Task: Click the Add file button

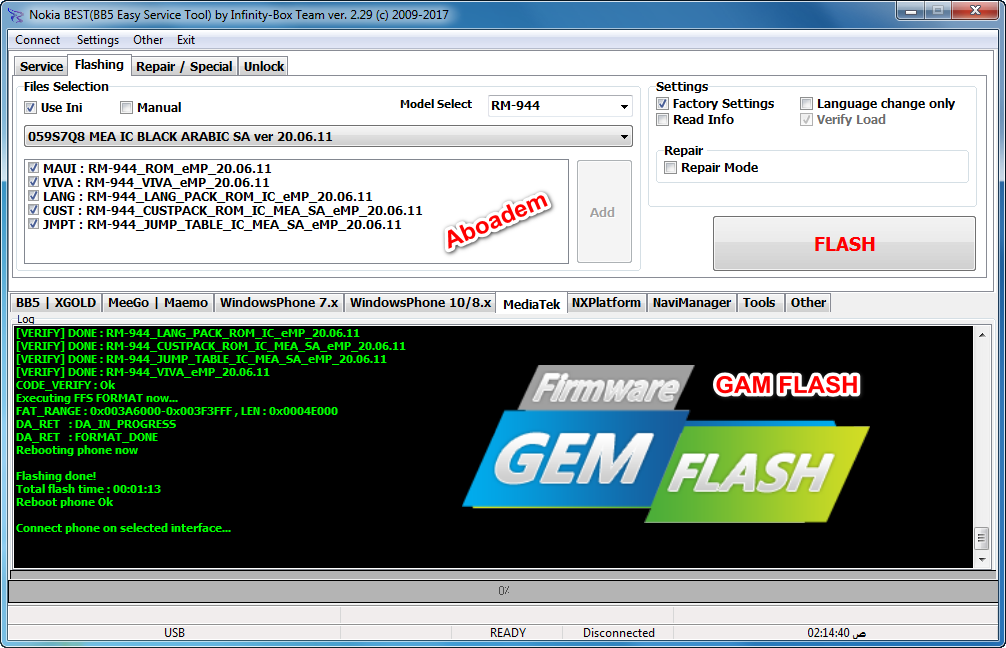Action: pyautogui.click(x=604, y=212)
